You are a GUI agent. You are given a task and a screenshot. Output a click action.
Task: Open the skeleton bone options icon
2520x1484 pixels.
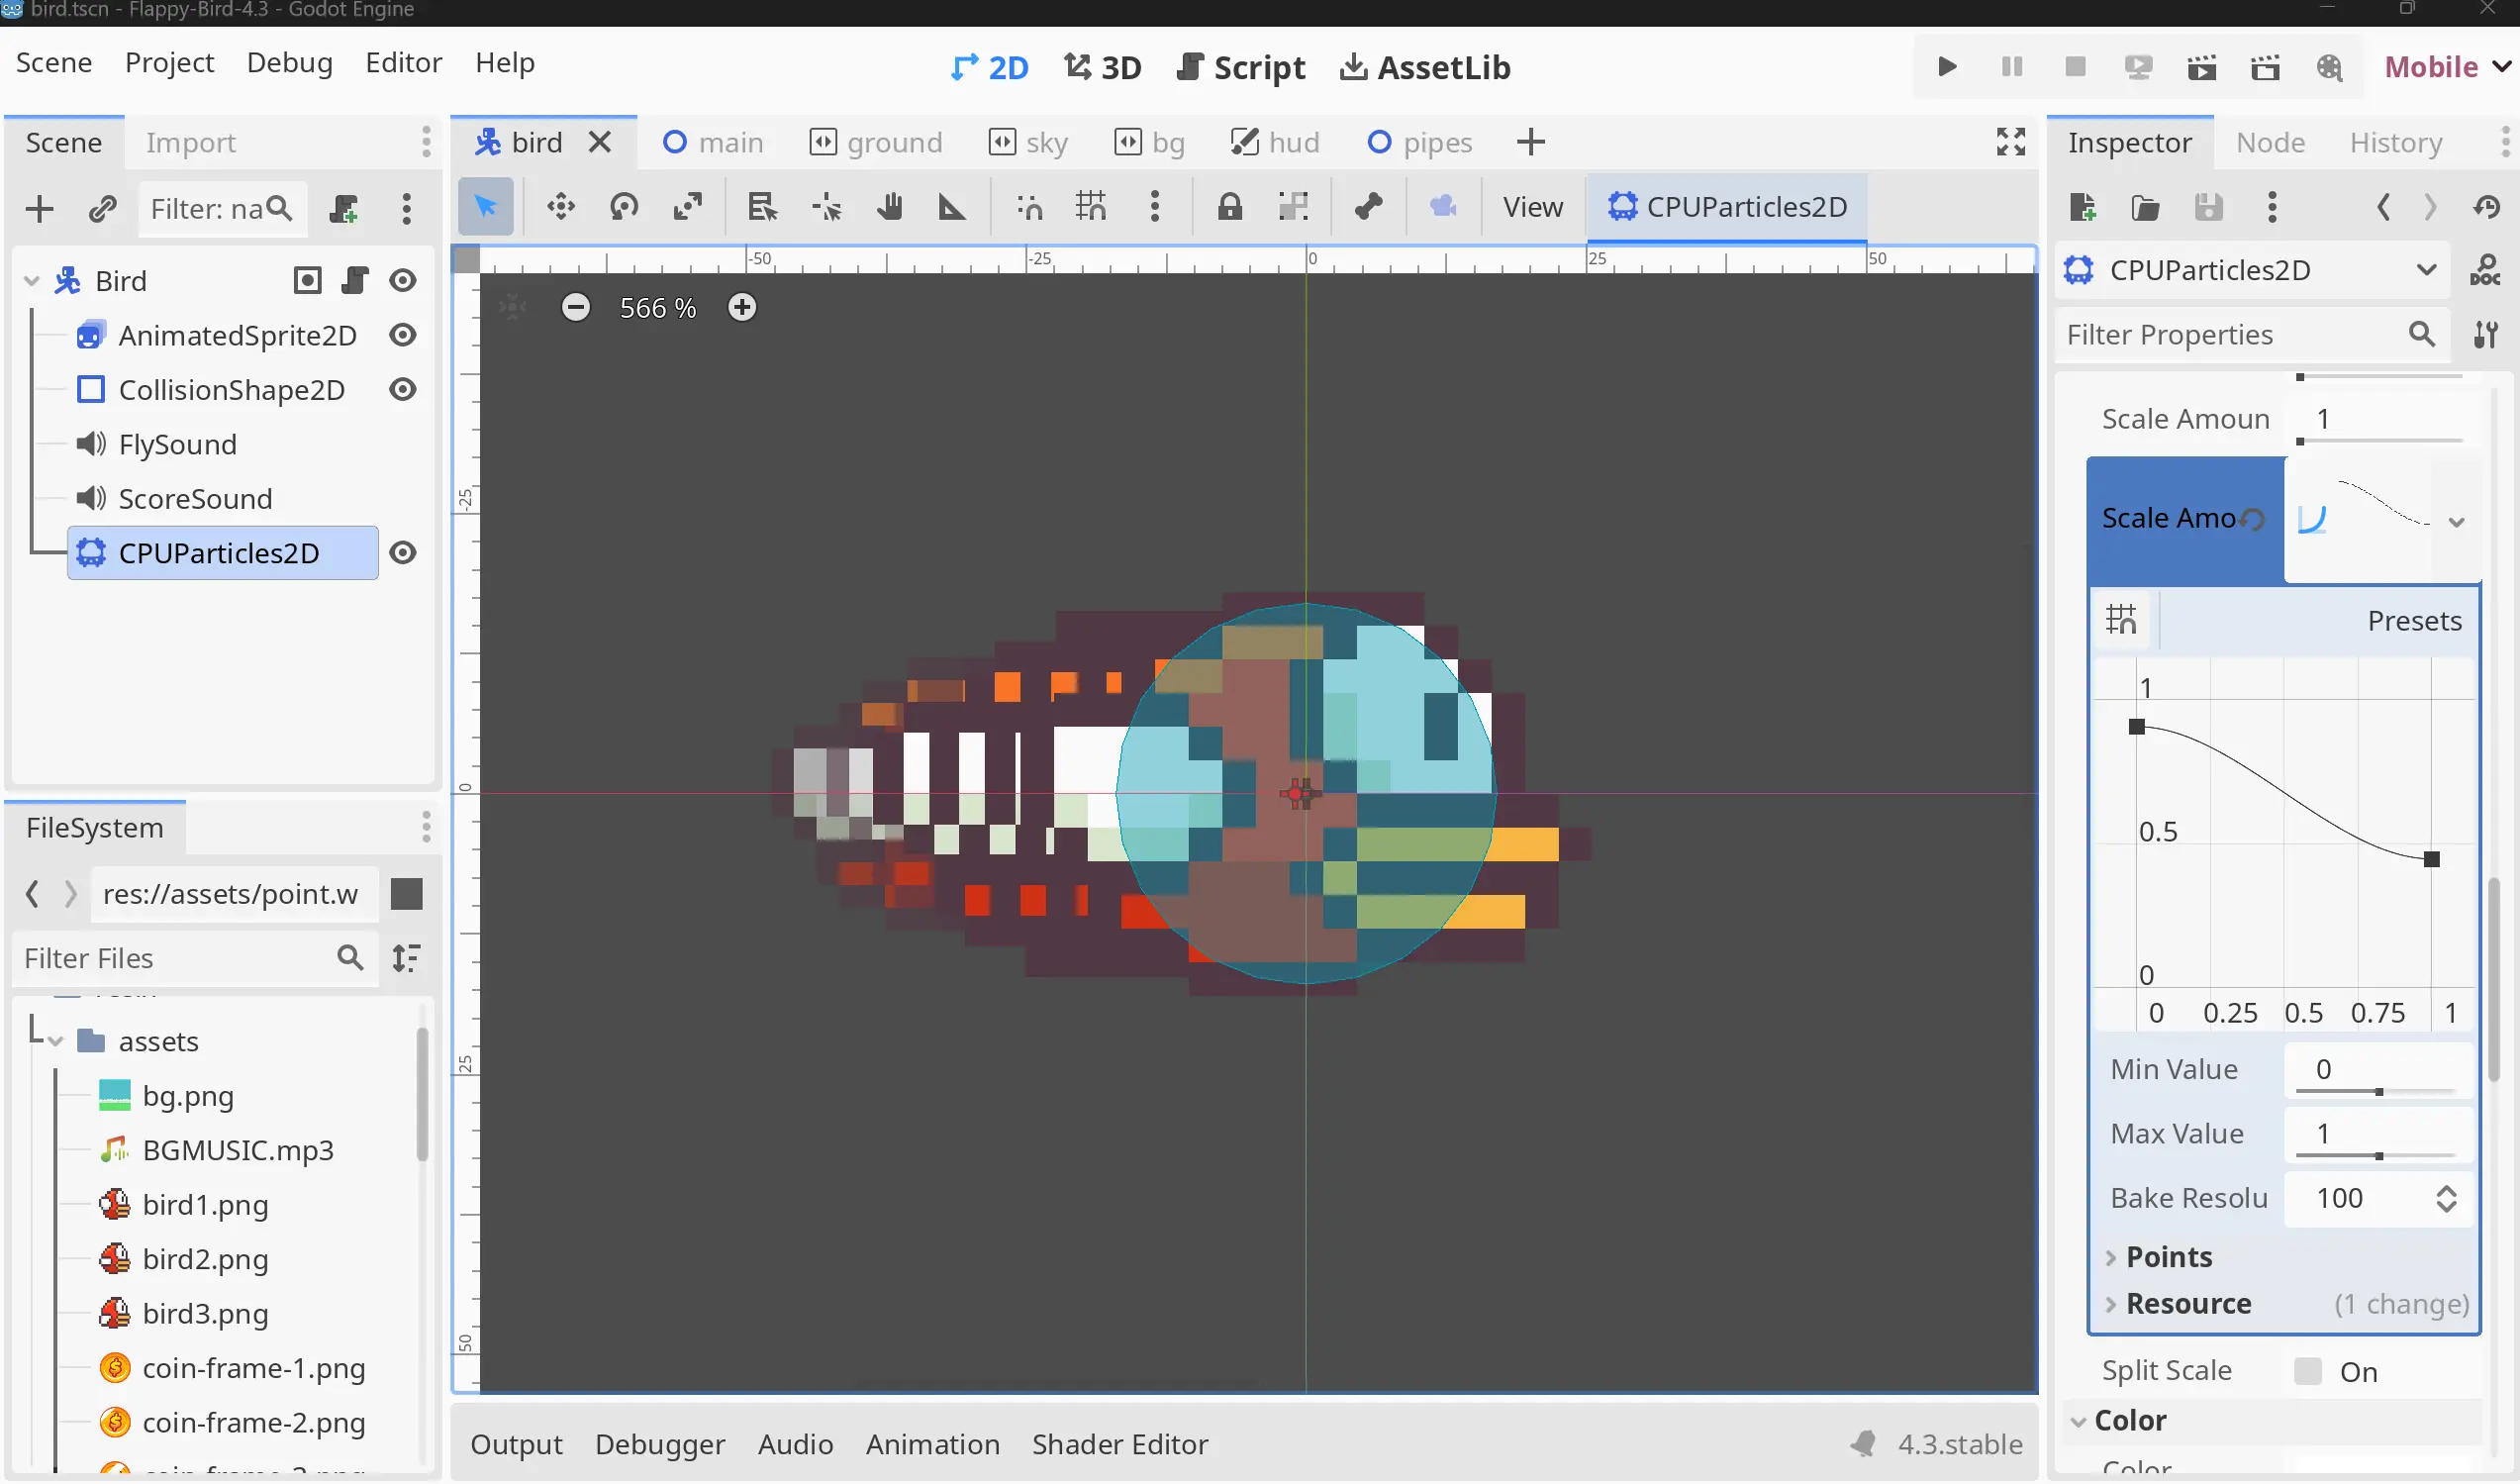point(1368,207)
